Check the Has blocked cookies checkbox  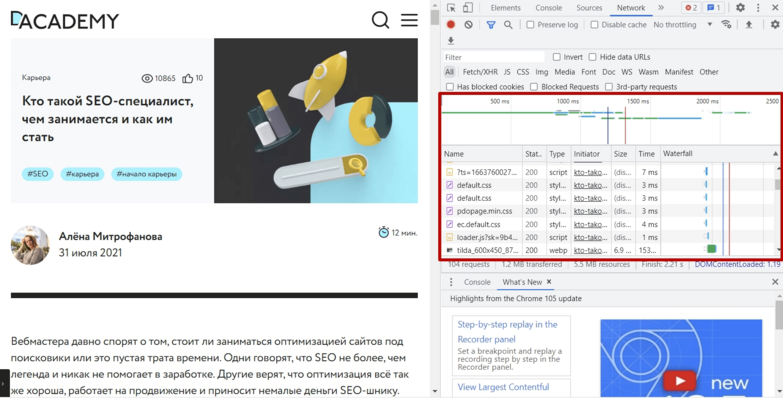(449, 87)
